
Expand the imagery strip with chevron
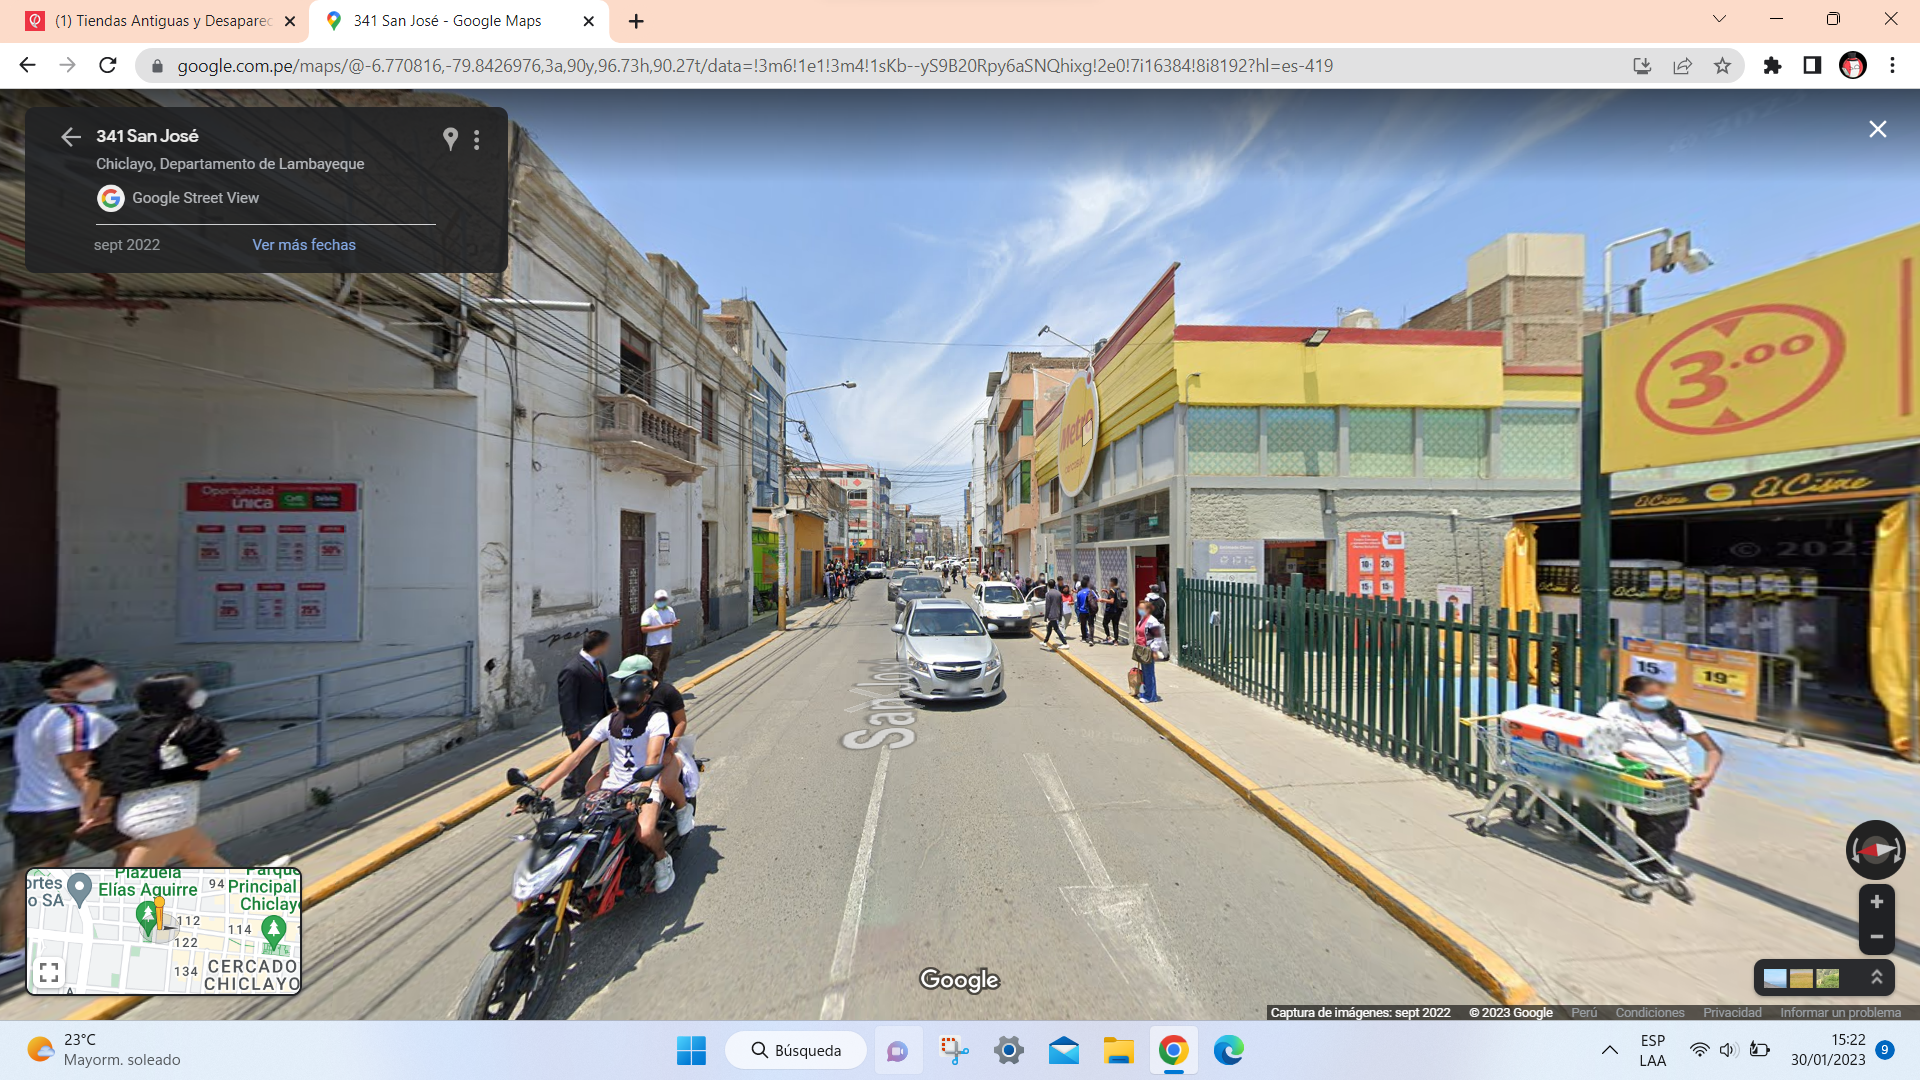click(x=1877, y=977)
